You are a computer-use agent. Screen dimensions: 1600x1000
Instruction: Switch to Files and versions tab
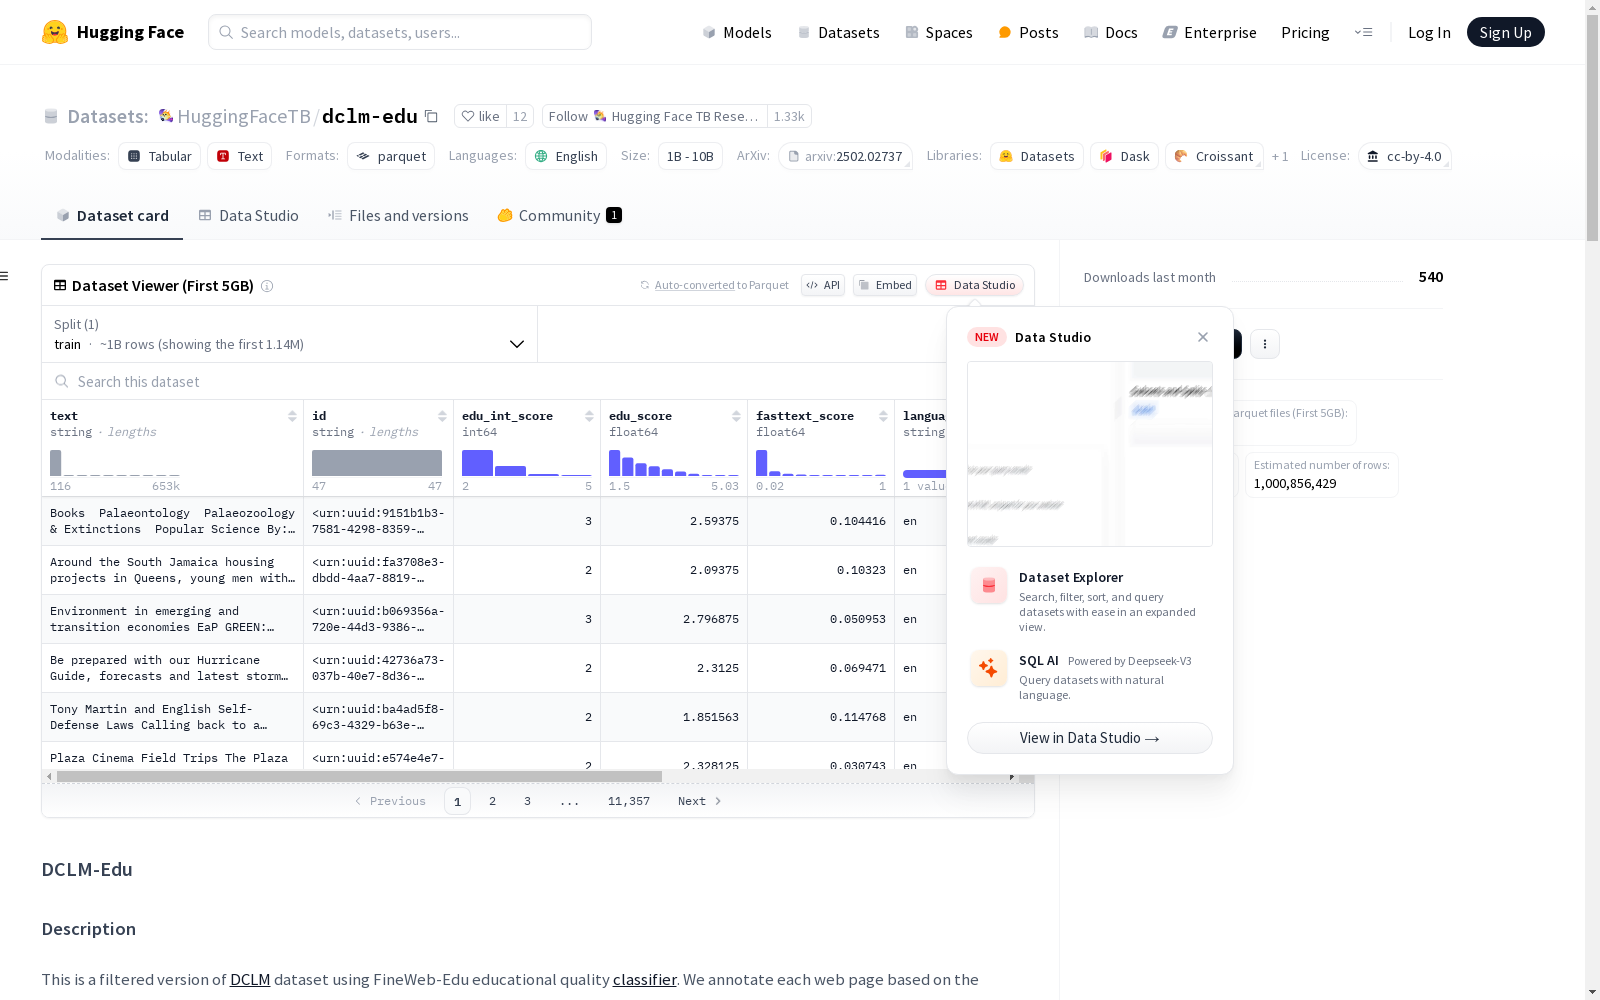pyautogui.click(x=398, y=216)
